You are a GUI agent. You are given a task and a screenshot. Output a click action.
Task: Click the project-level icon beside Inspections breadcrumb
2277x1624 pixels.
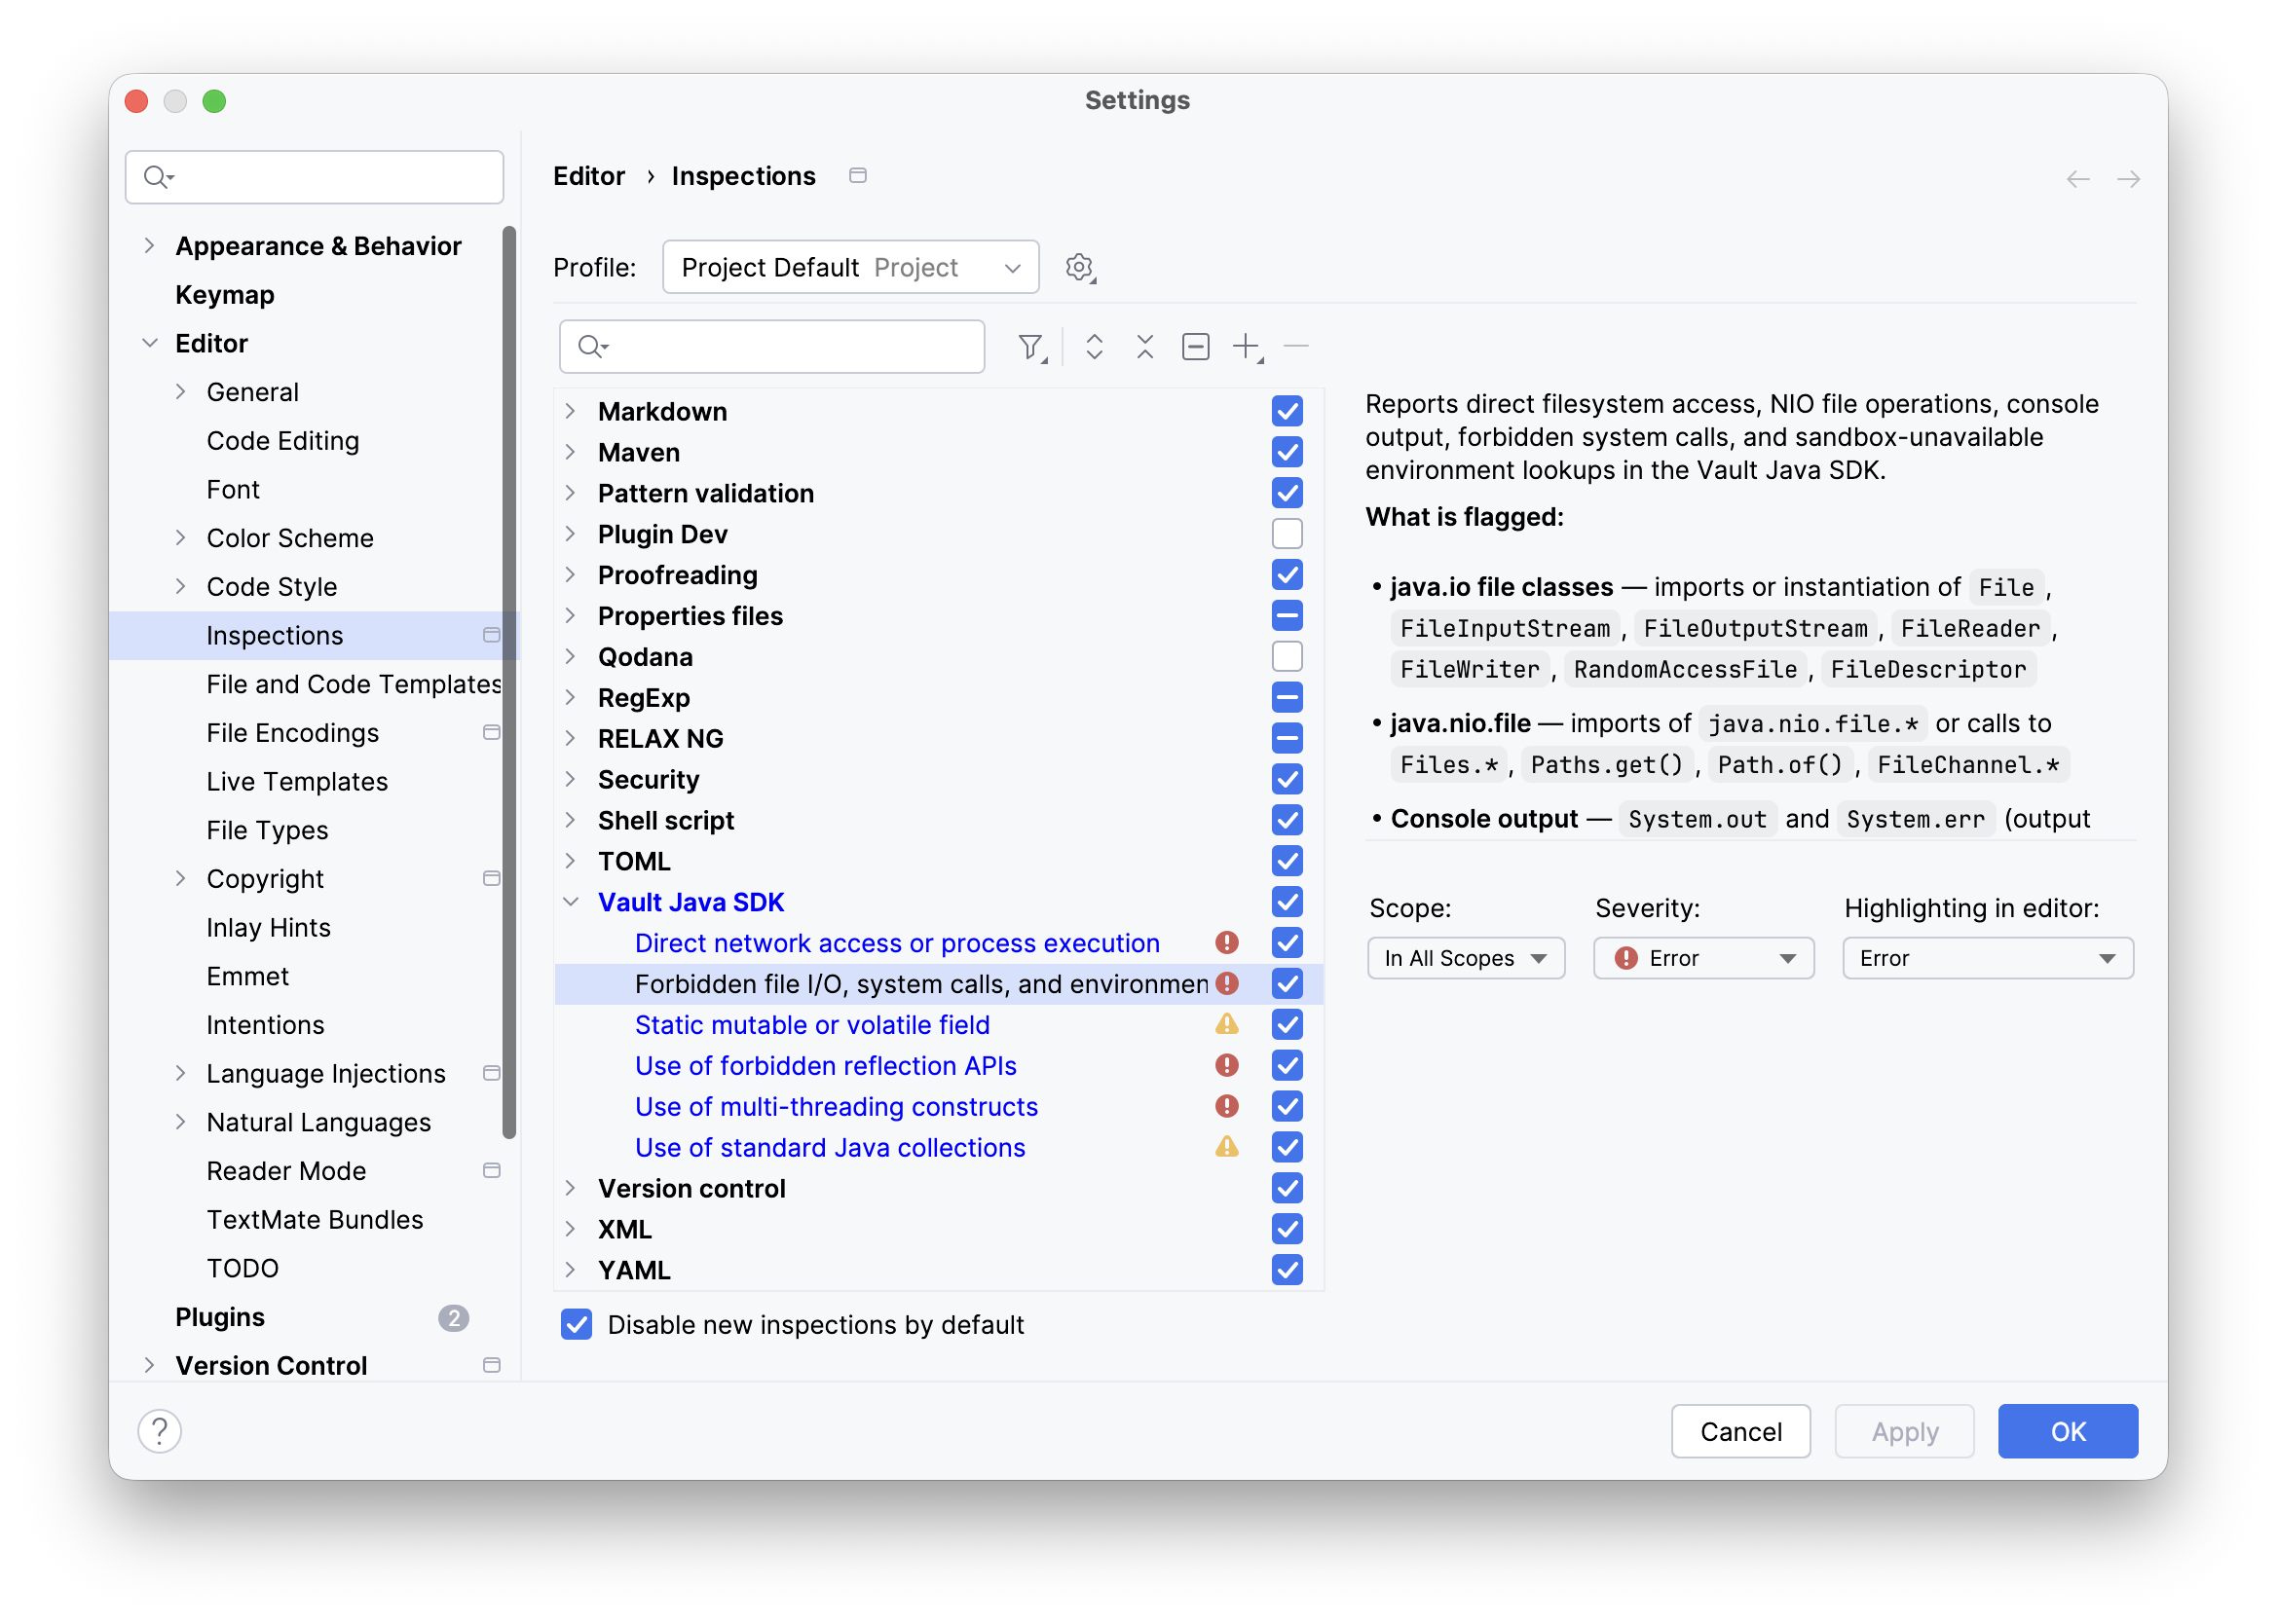(x=858, y=176)
